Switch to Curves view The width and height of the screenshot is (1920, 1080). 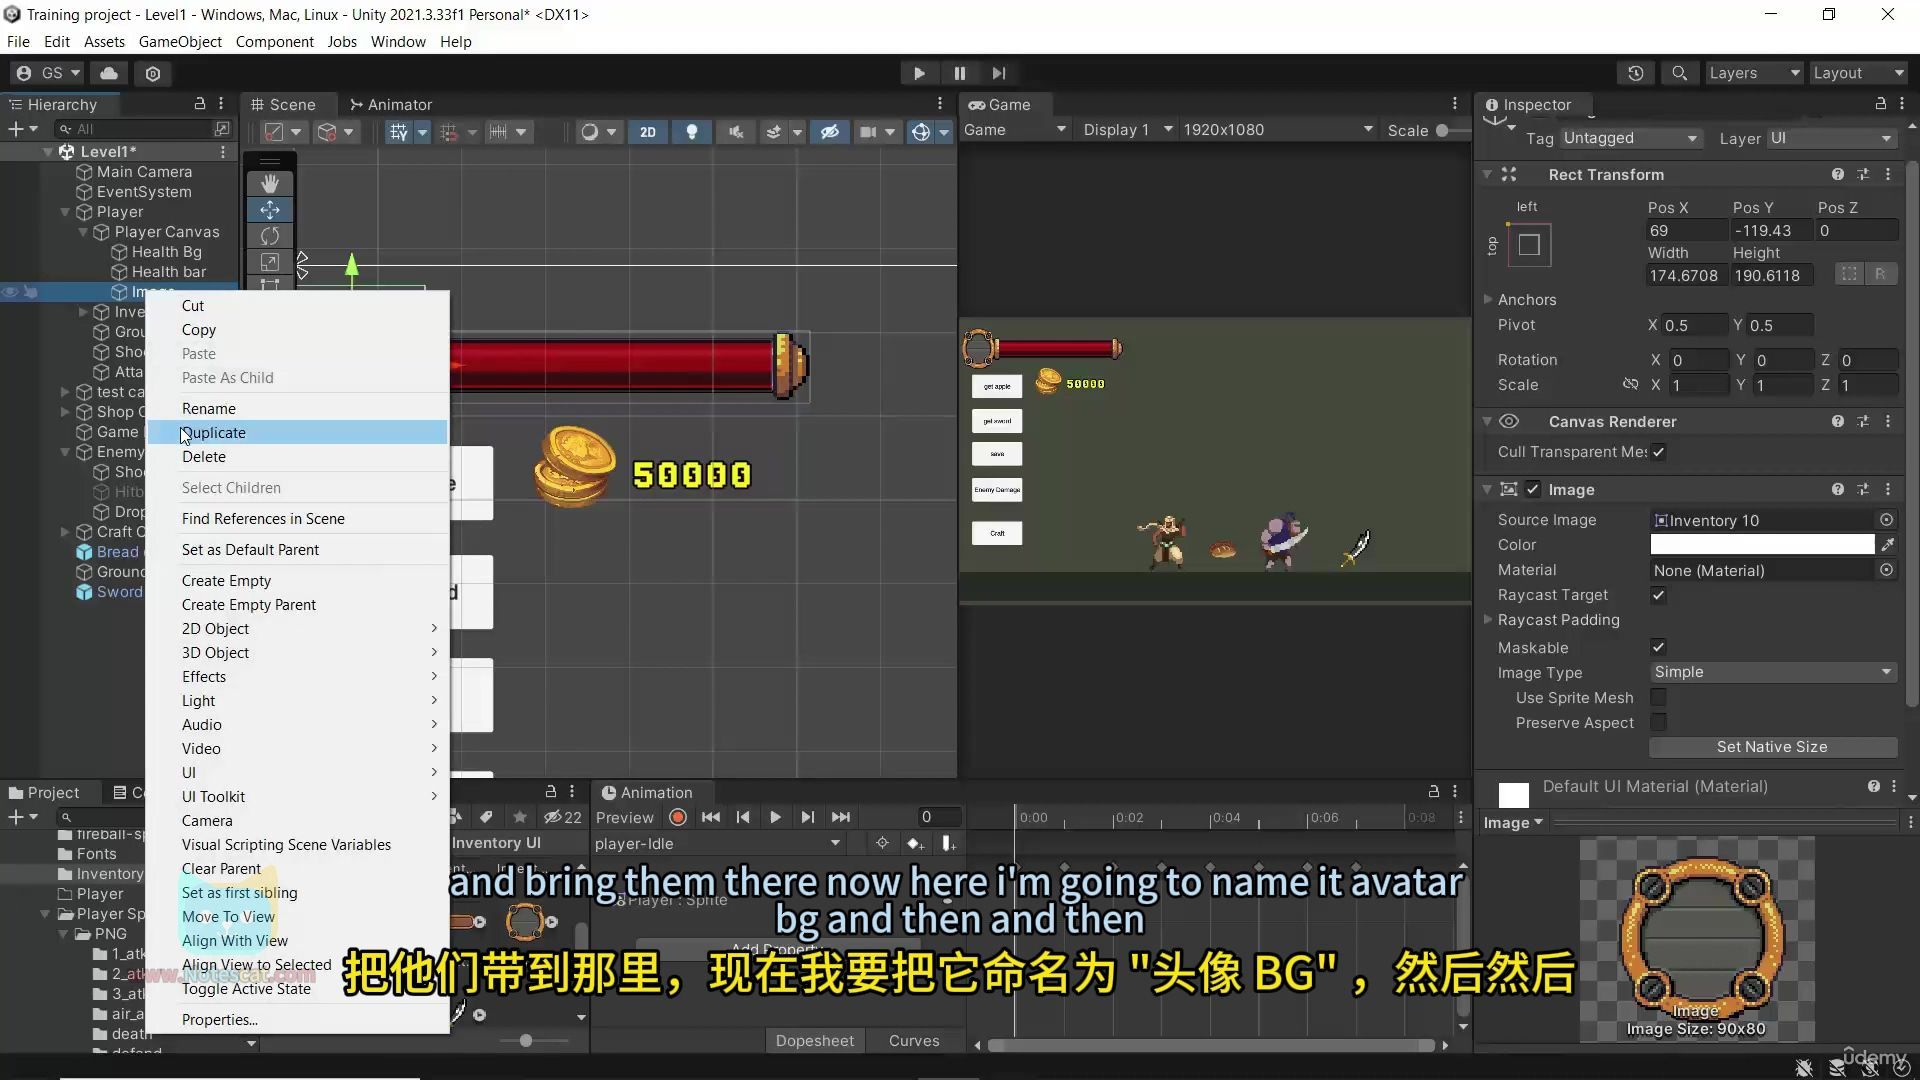pyautogui.click(x=914, y=1040)
